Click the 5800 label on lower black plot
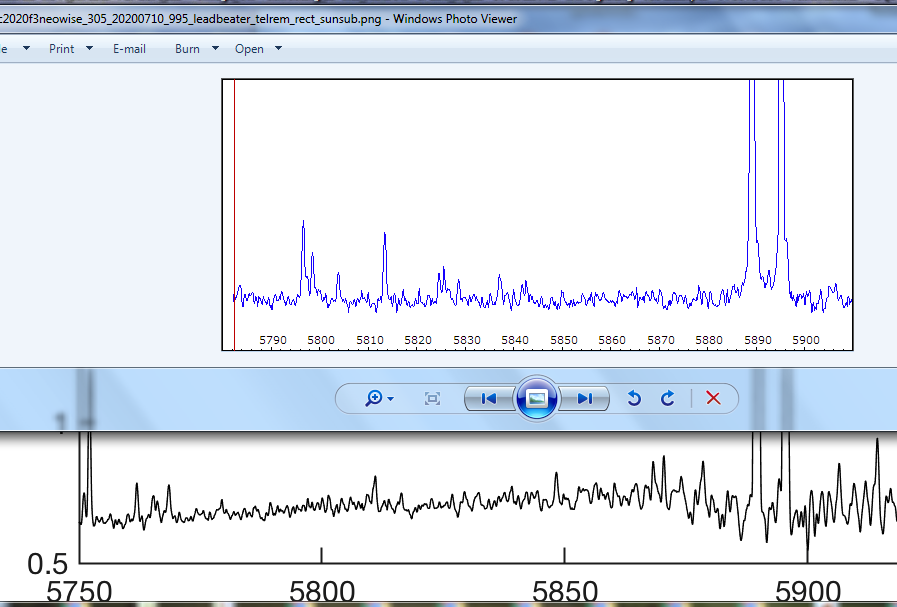The image size is (897, 607). [x=321, y=591]
